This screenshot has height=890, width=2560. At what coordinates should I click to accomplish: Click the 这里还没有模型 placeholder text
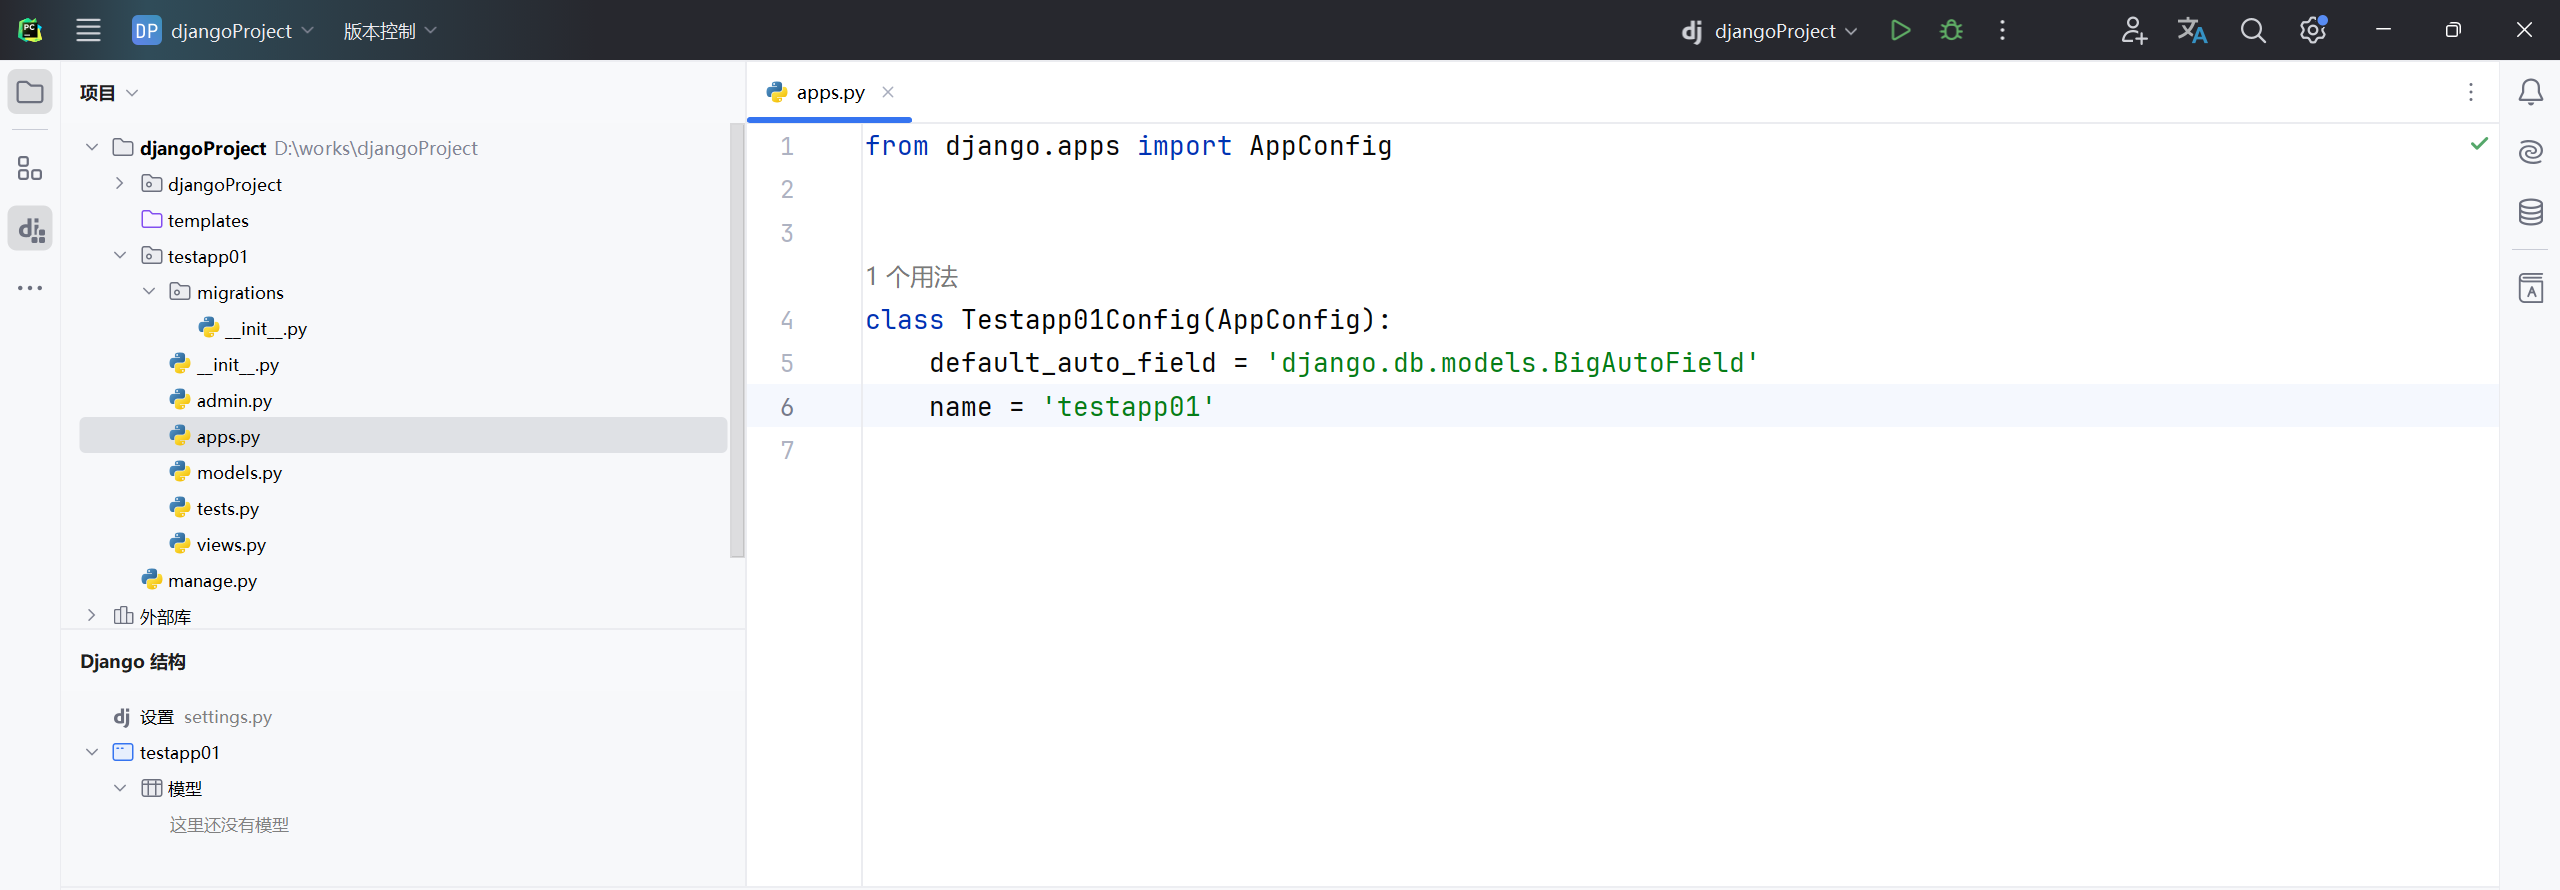point(229,825)
